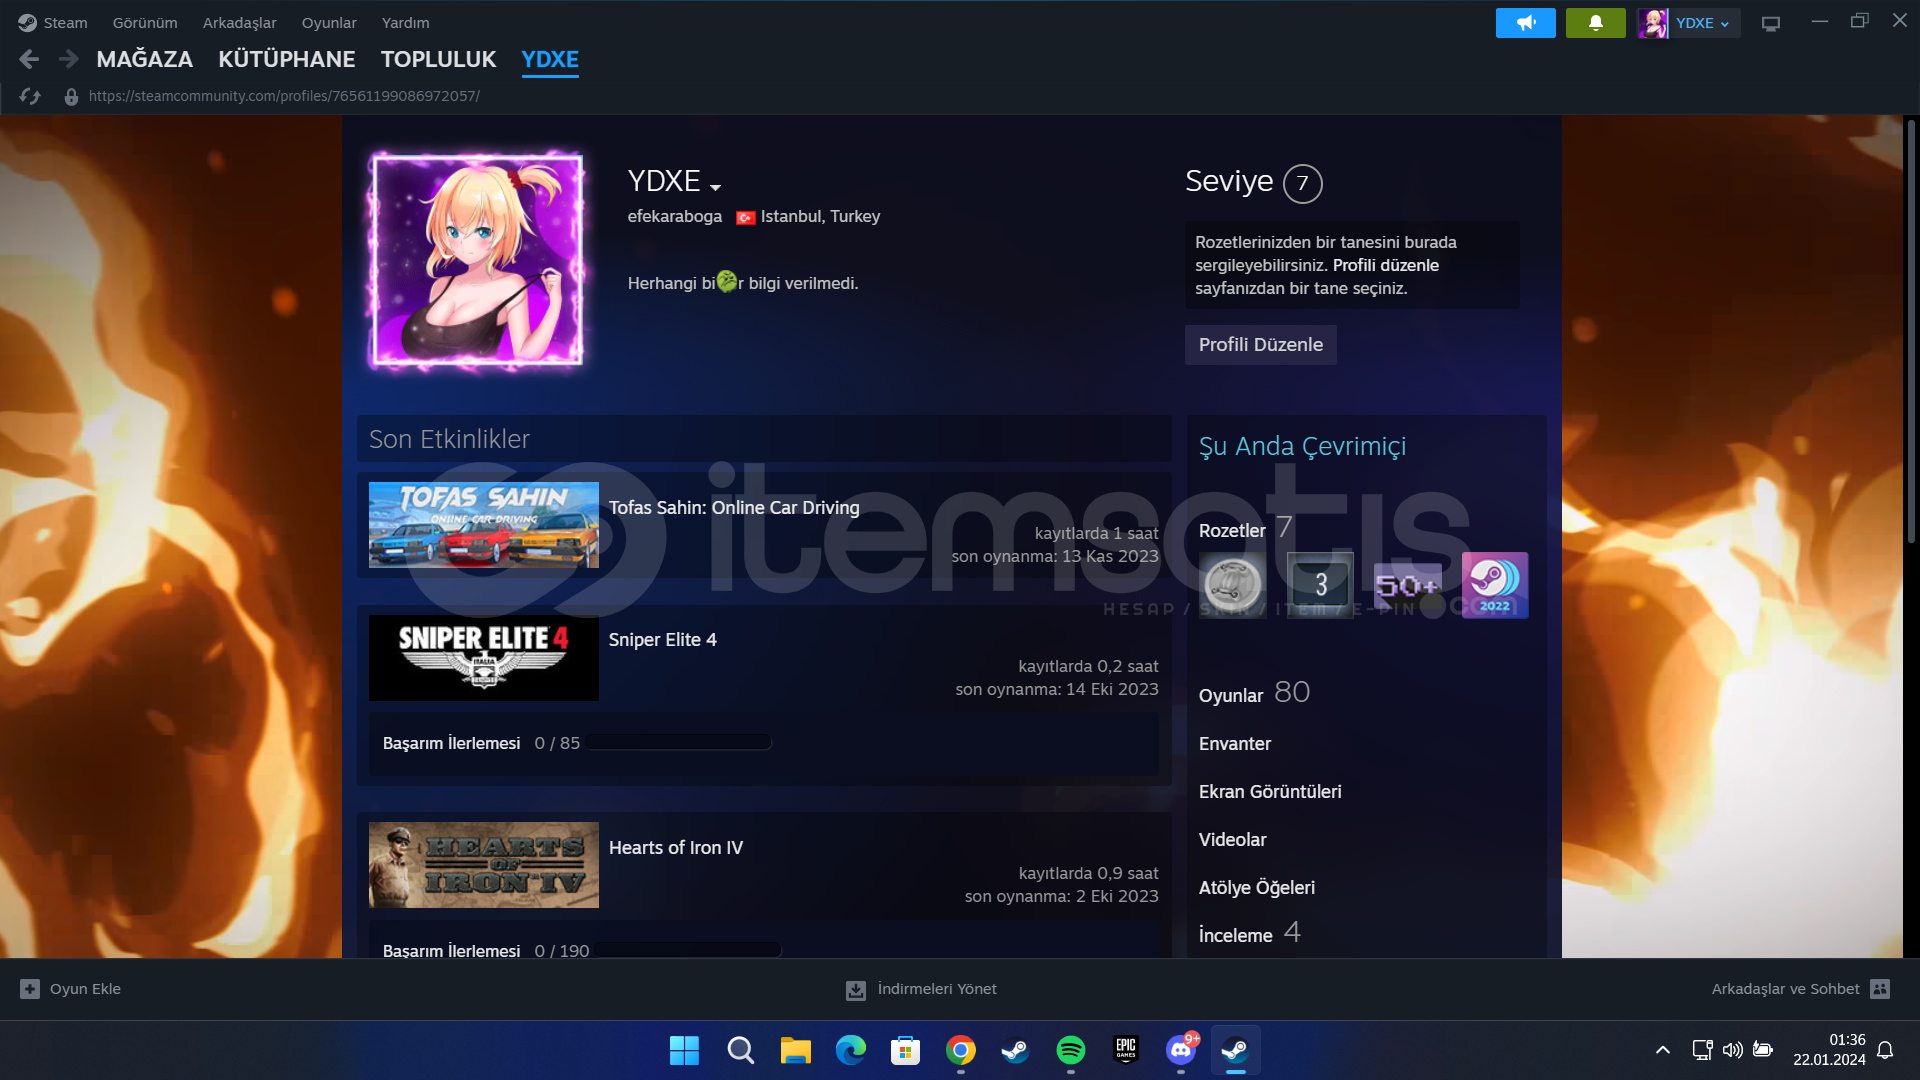The image size is (1920, 1080).
Task: Open the Steam 2022 replay badge
Action: [1495, 585]
